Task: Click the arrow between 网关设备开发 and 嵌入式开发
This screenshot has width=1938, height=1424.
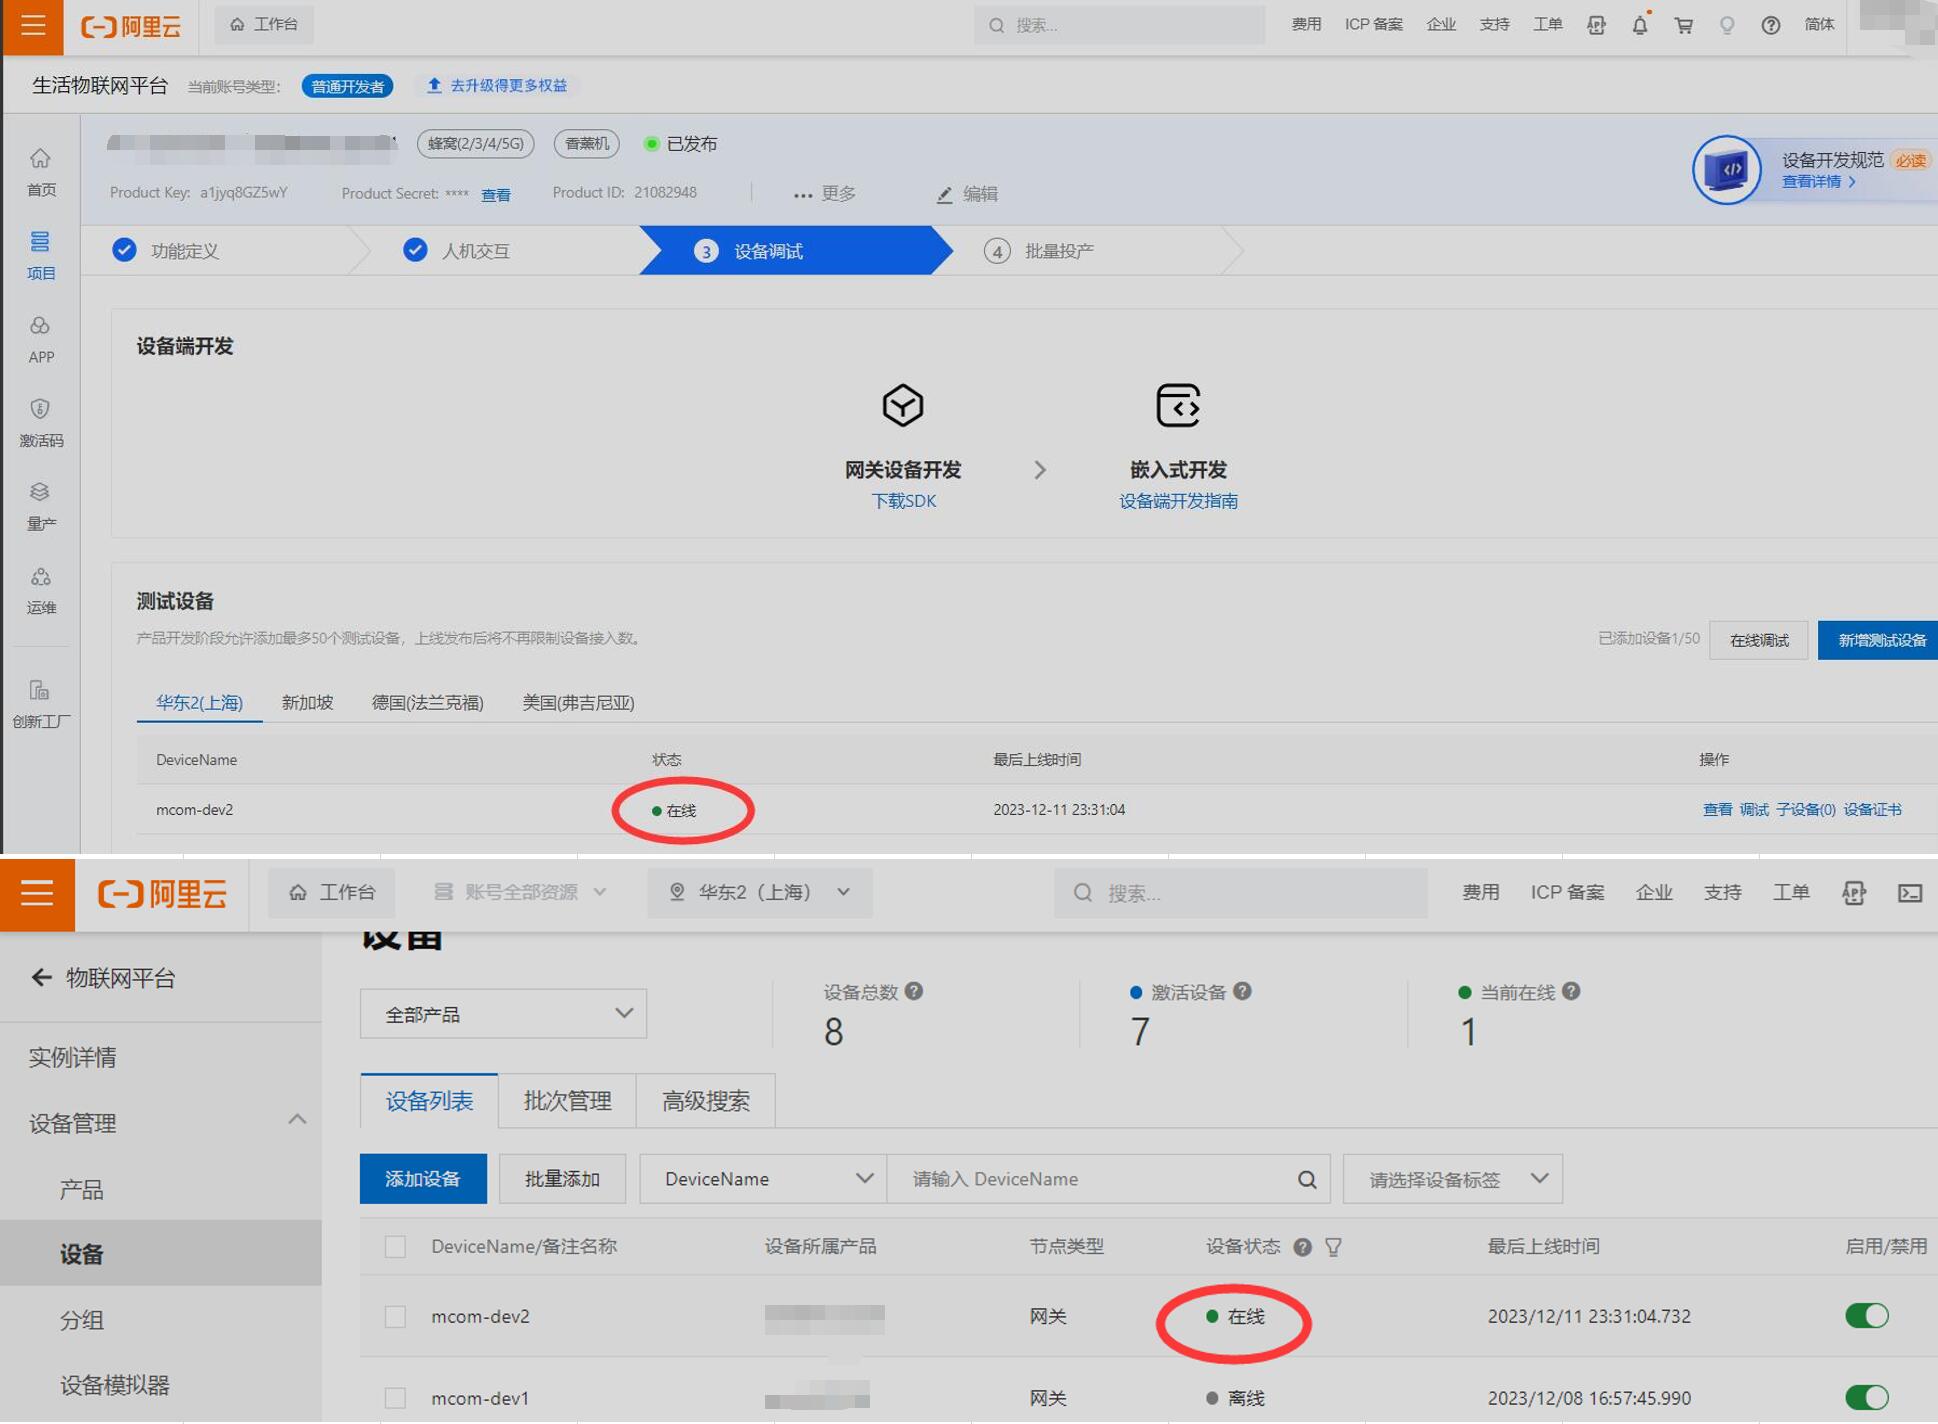Action: [x=1040, y=470]
